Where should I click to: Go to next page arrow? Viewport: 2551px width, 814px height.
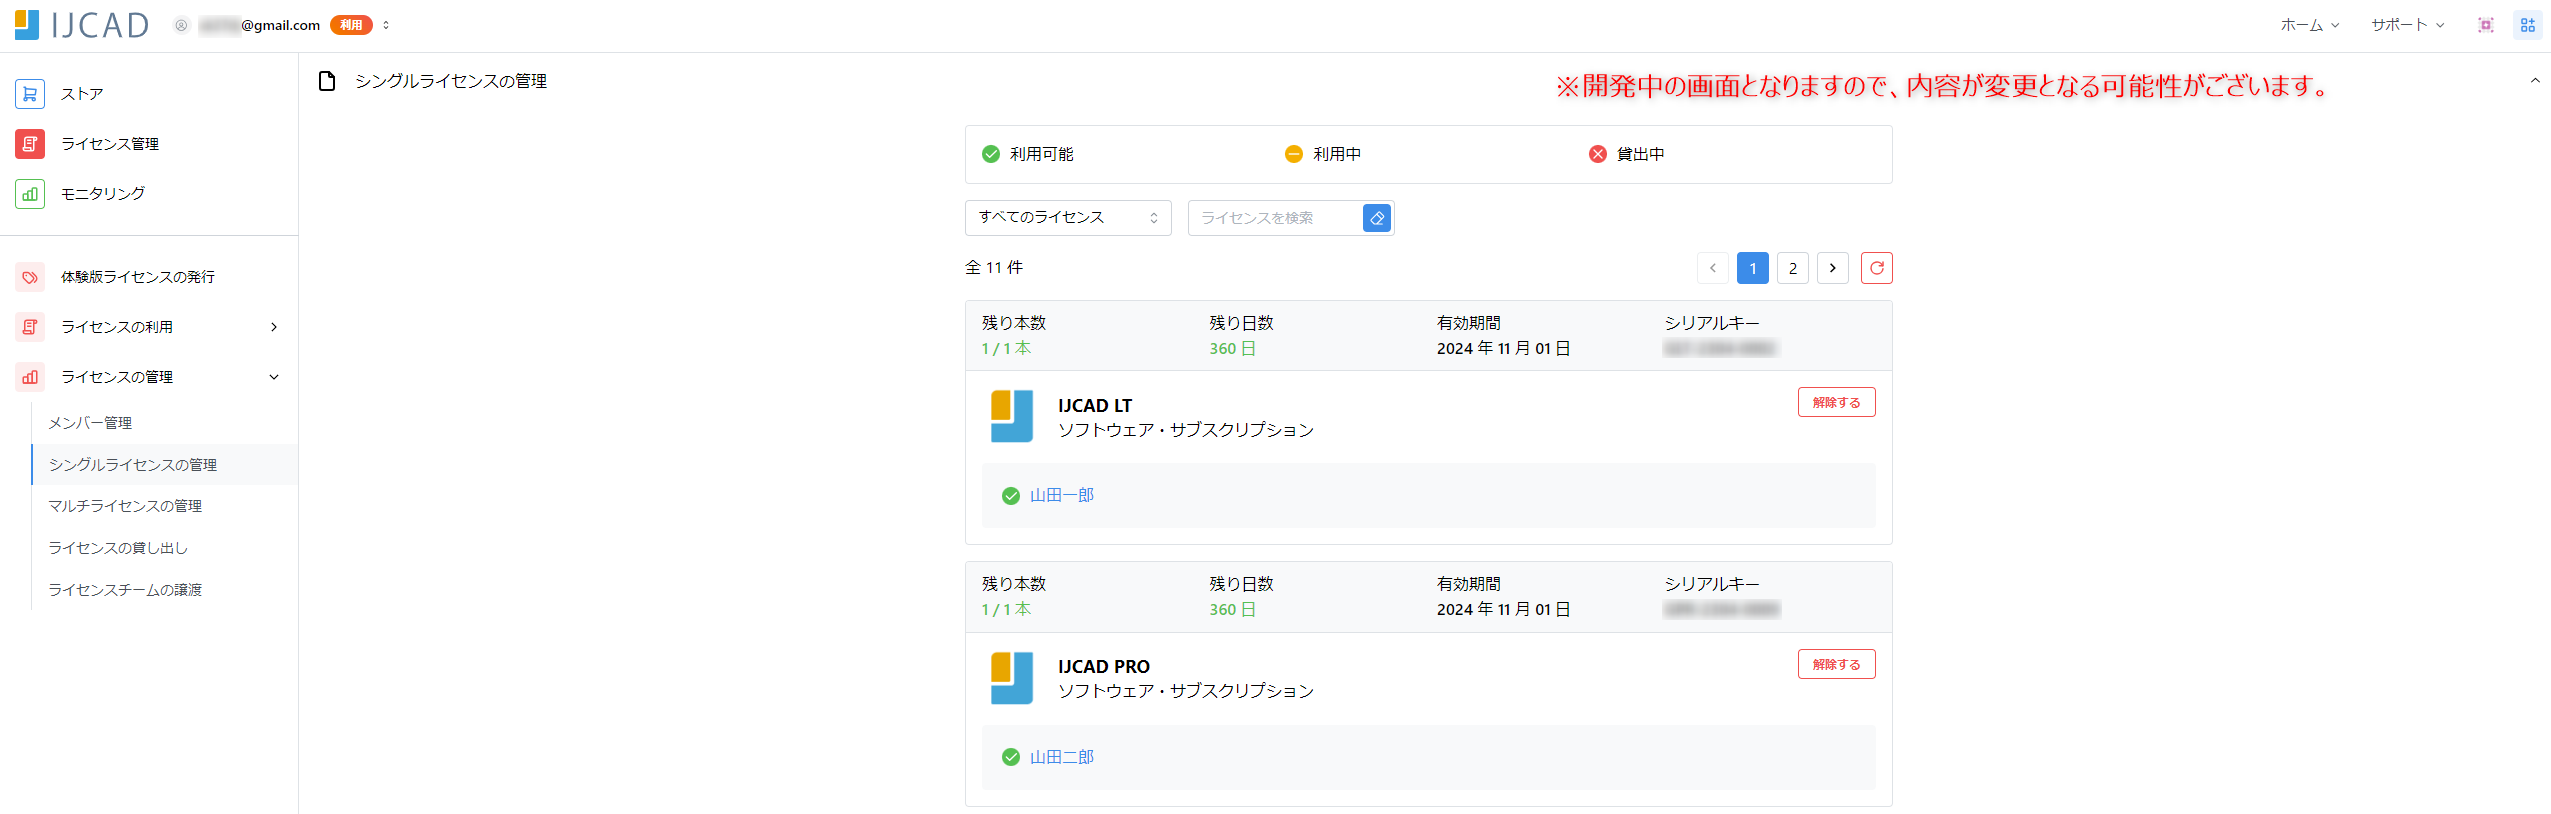1832,268
